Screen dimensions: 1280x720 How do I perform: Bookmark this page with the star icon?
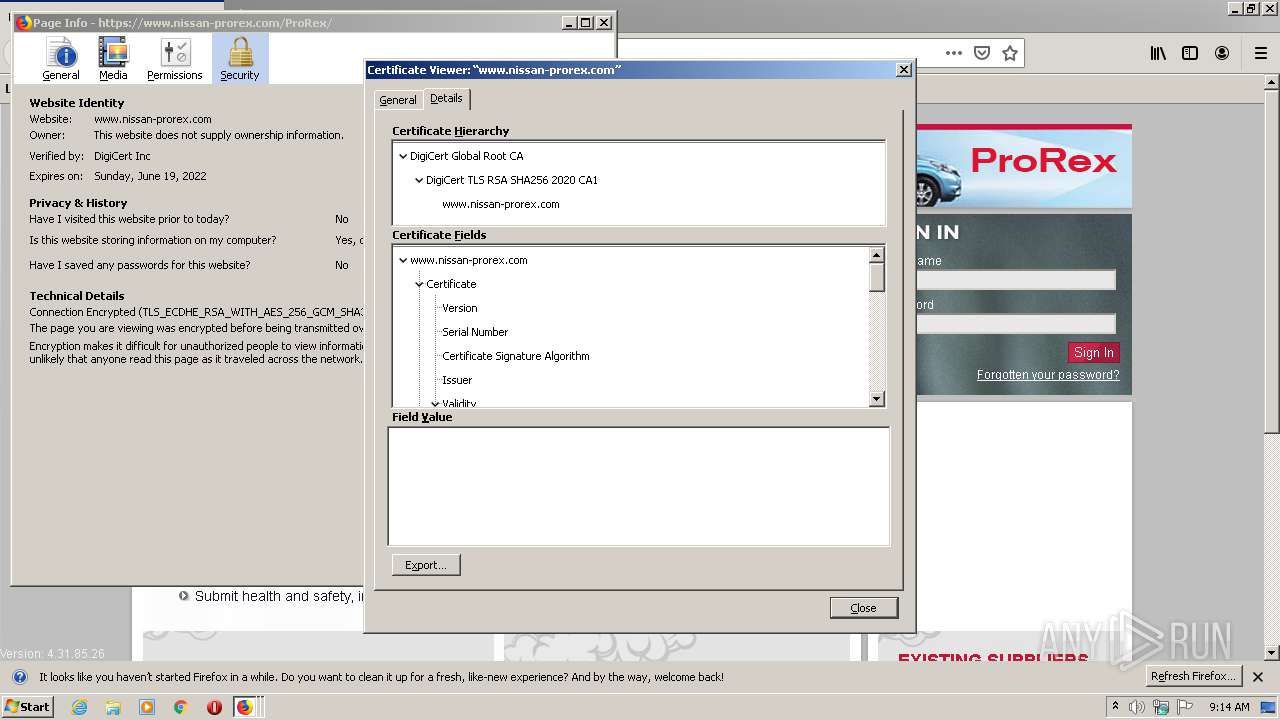pos(1010,53)
